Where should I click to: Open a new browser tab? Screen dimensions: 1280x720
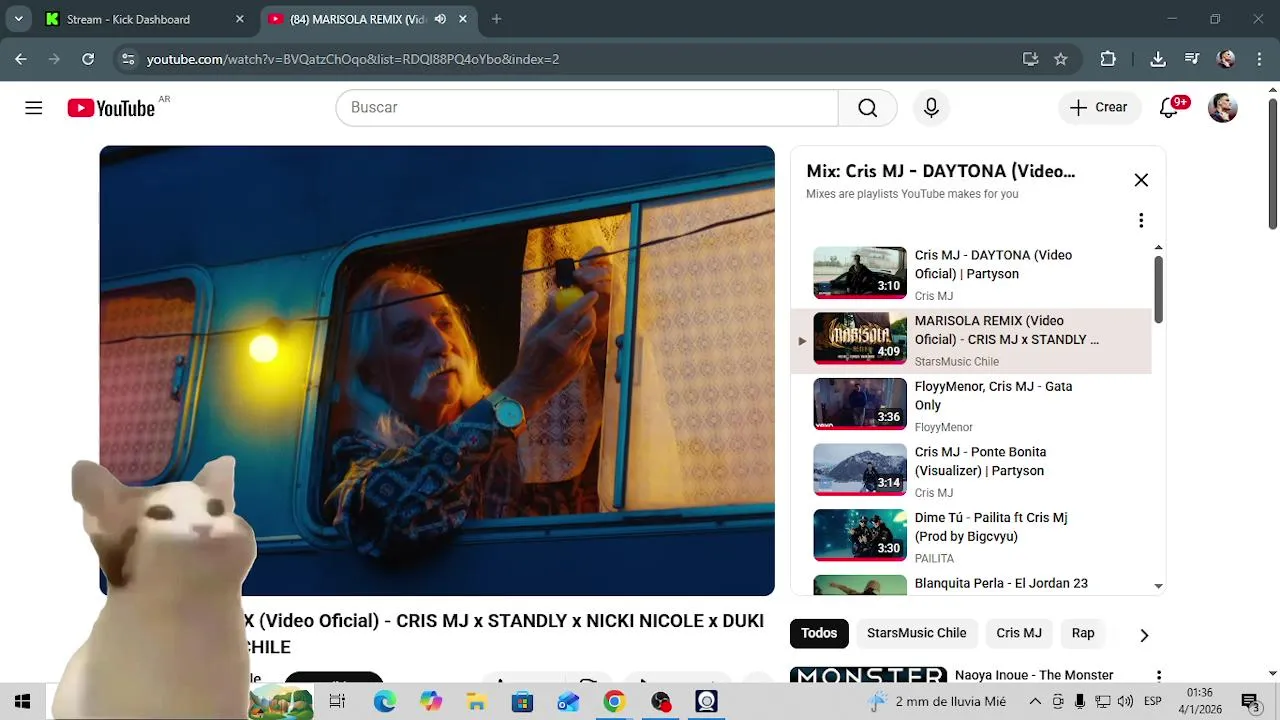497,19
